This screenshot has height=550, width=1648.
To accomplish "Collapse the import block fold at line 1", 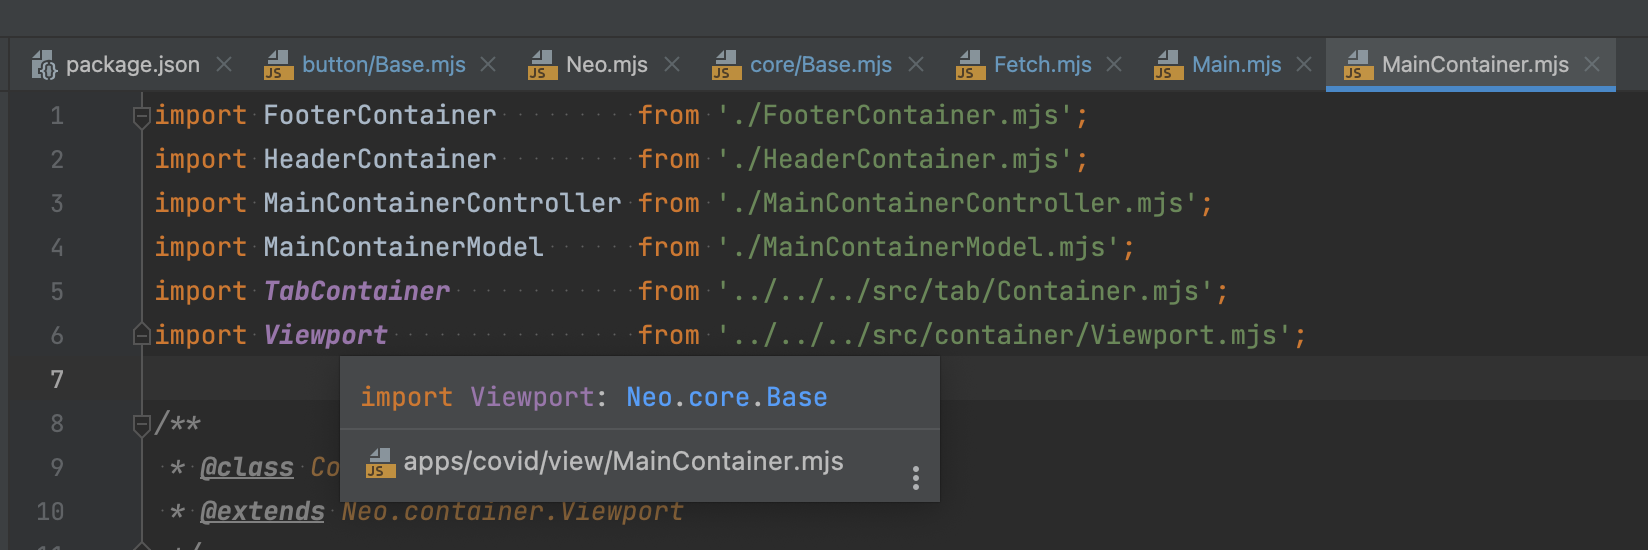I will [141, 117].
